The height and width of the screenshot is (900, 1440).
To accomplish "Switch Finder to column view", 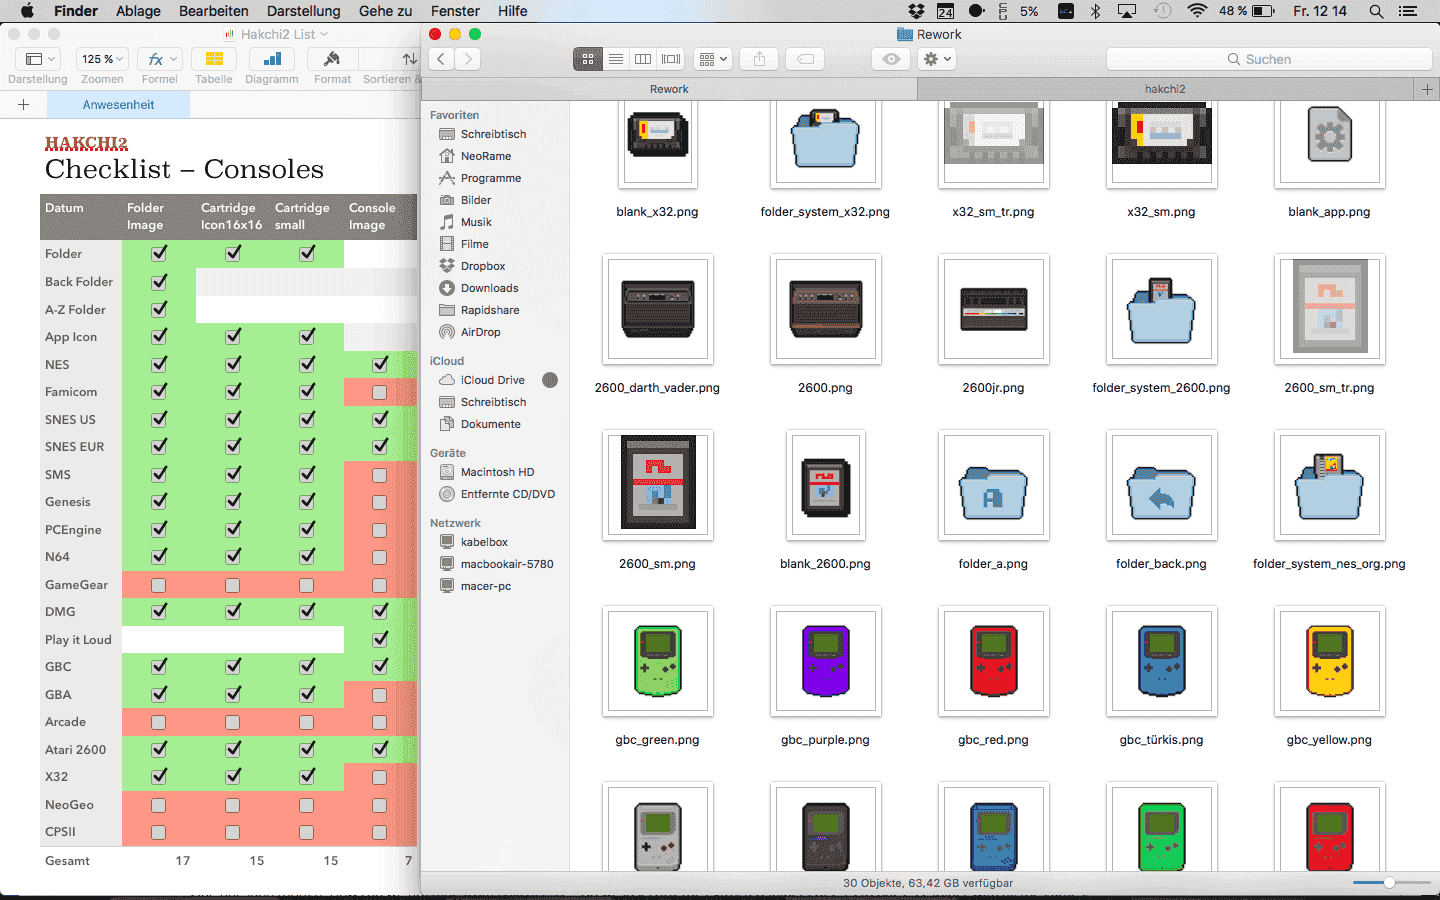I will pos(643,59).
